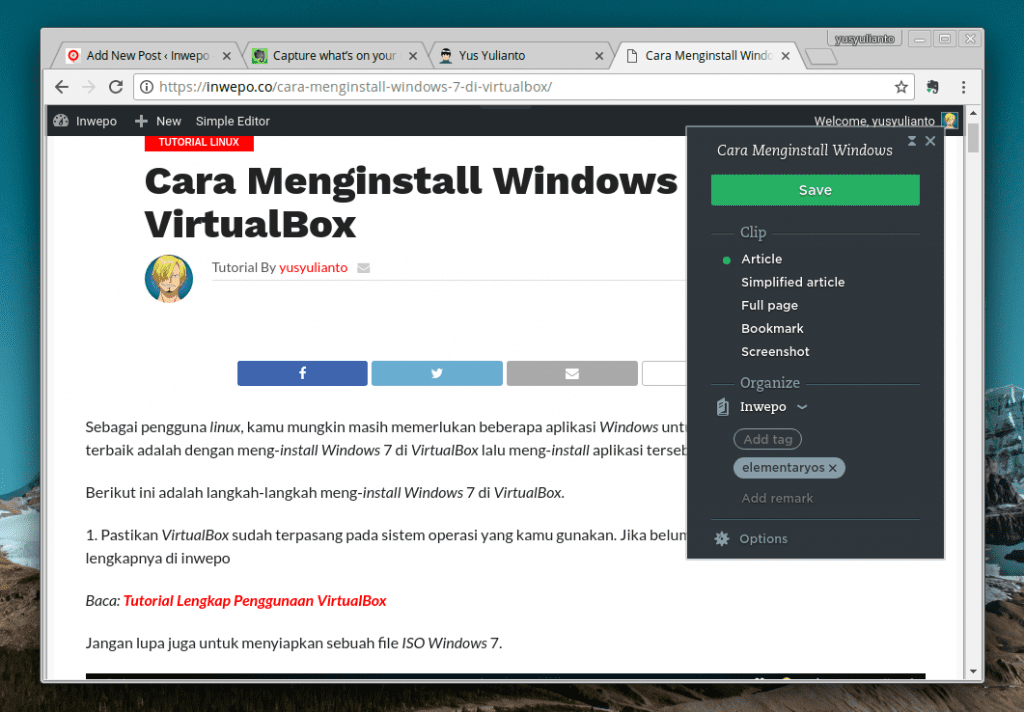Close the Yus Yulianto tab
1024x712 pixels.
[x=599, y=56]
